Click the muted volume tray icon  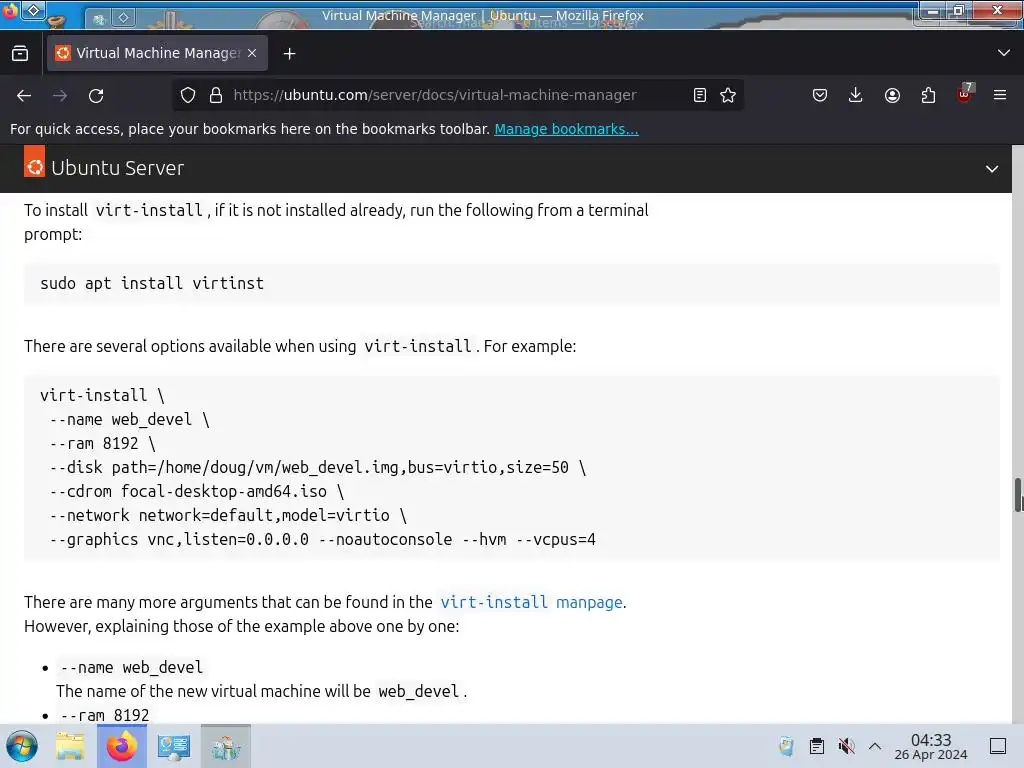[x=846, y=746]
